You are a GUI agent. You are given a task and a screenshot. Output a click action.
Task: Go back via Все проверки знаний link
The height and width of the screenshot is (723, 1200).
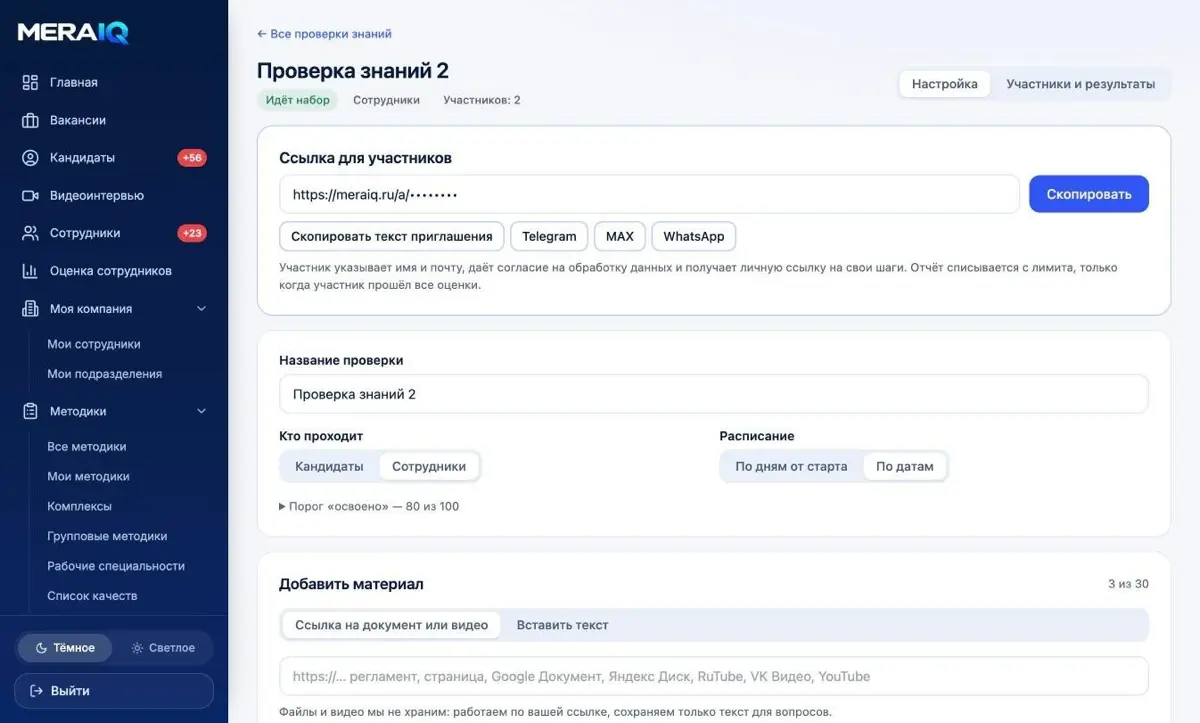(x=324, y=34)
